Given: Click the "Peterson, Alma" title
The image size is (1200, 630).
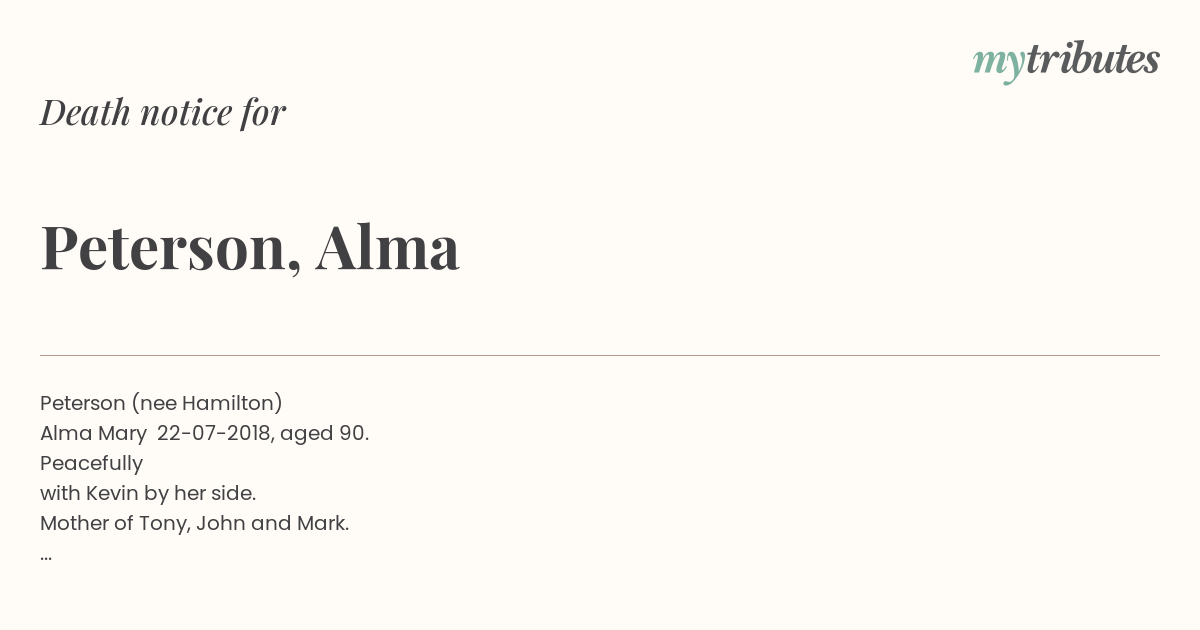Looking at the screenshot, I should pos(250,247).
